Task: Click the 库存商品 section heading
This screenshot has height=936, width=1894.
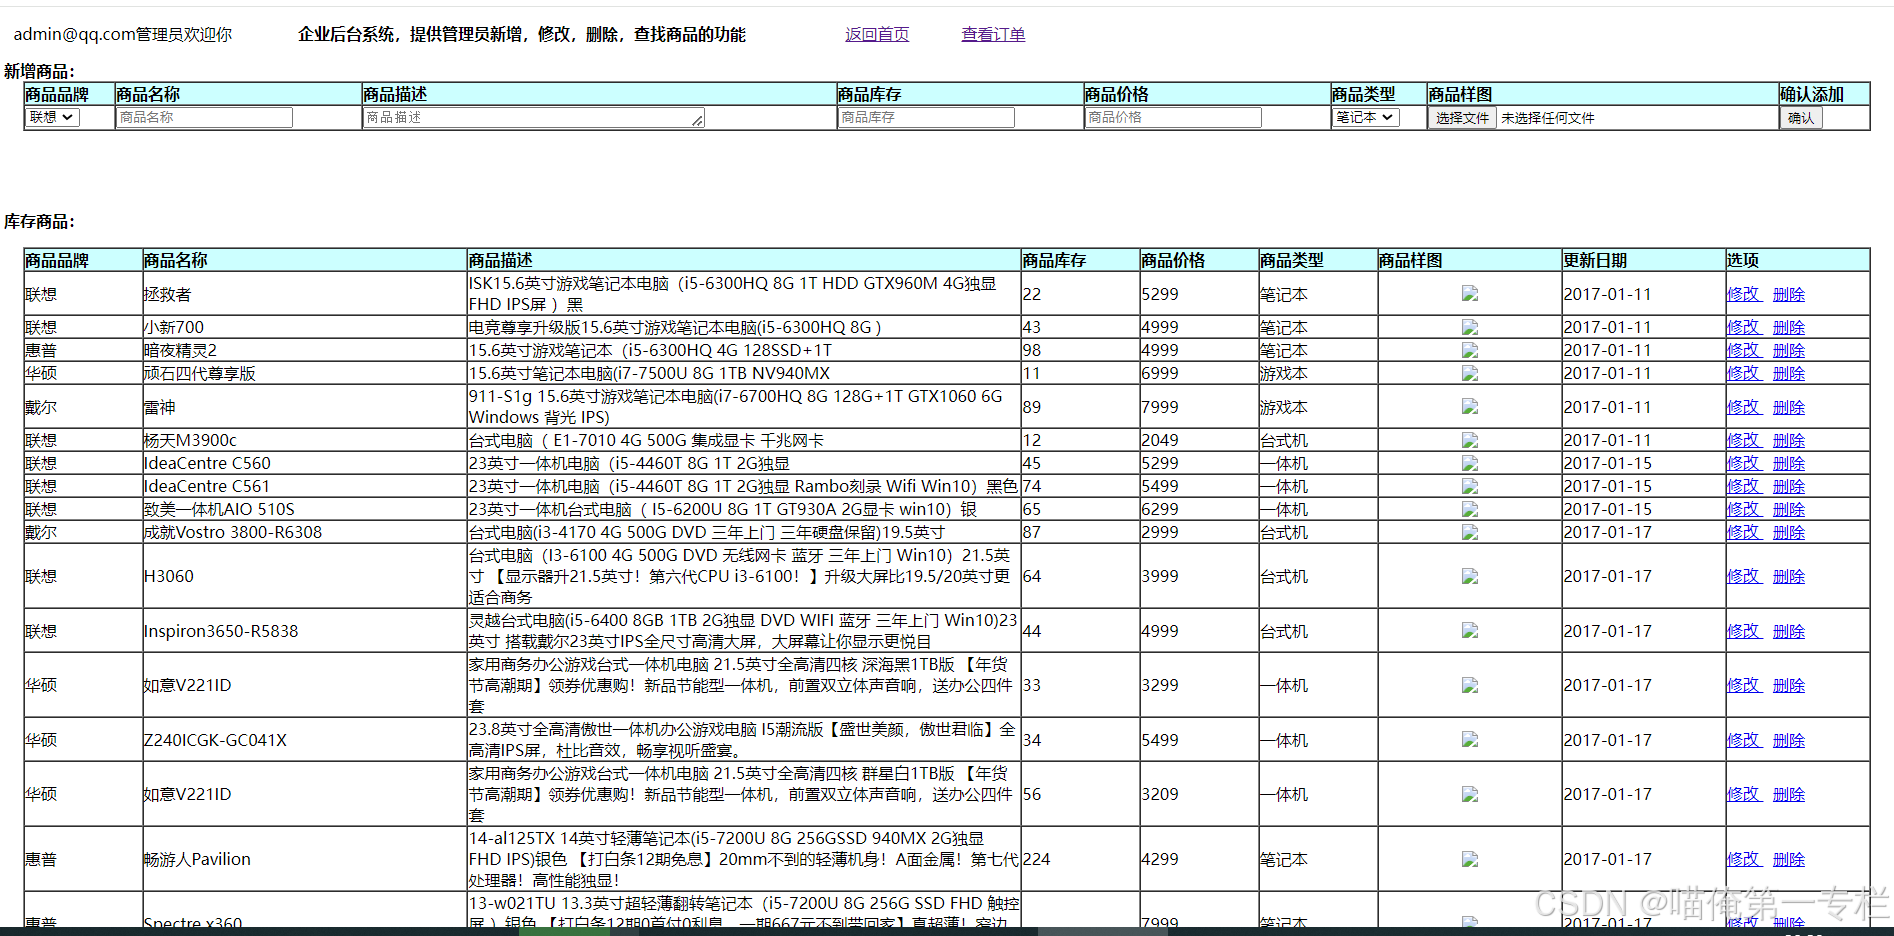Action: (39, 221)
